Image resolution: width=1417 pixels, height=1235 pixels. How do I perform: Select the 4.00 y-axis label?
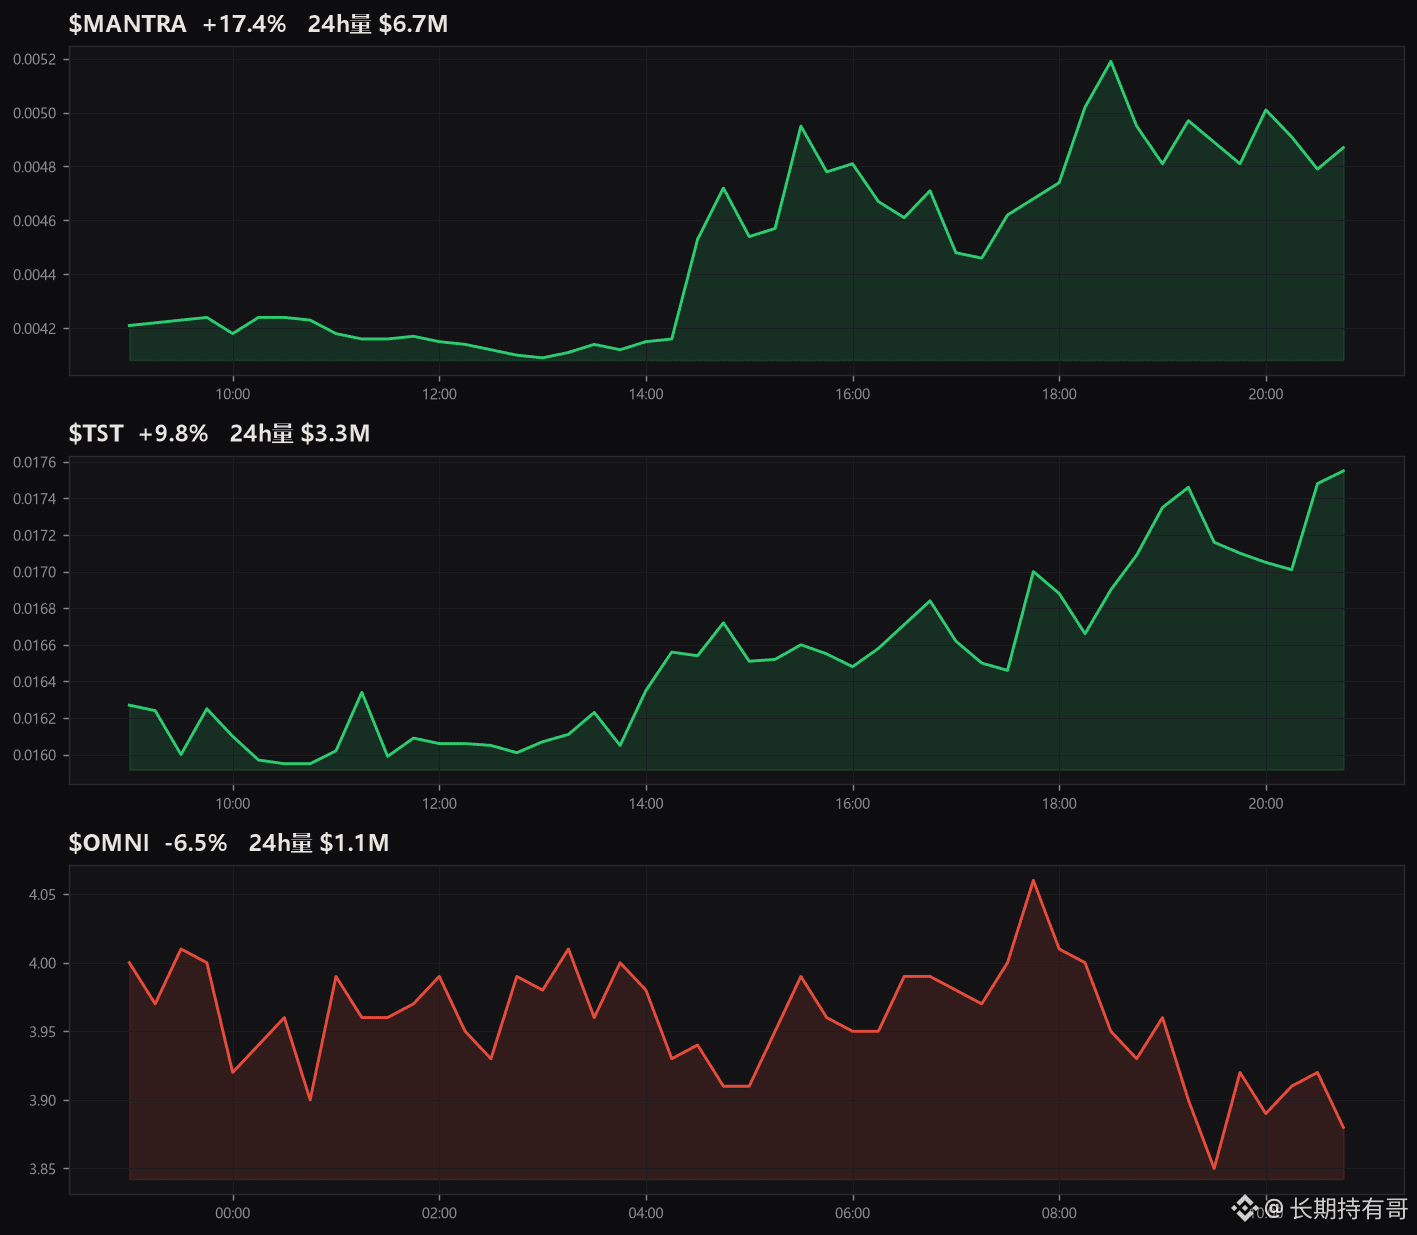(x=42, y=964)
